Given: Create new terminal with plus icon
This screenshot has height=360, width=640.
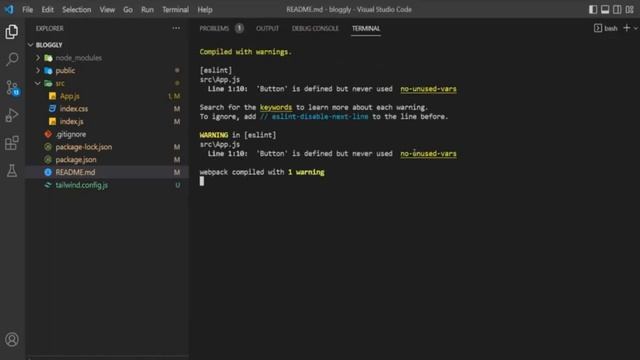Looking at the screenshot, I should pyautogui.click(x=627, y=28).
